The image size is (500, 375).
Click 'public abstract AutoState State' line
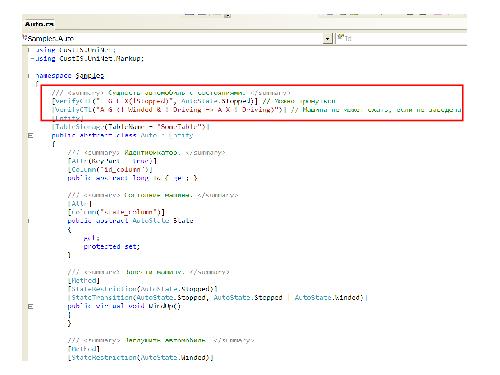[x=131, y=221]
